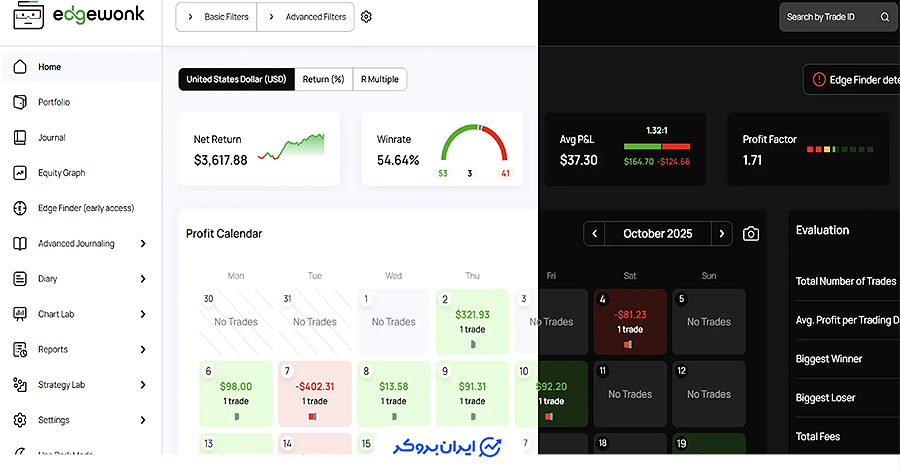This screenshot has height=471, width=900.
Task: Click Avg. Profit per Trading Day row
Action: pos(847,320)
